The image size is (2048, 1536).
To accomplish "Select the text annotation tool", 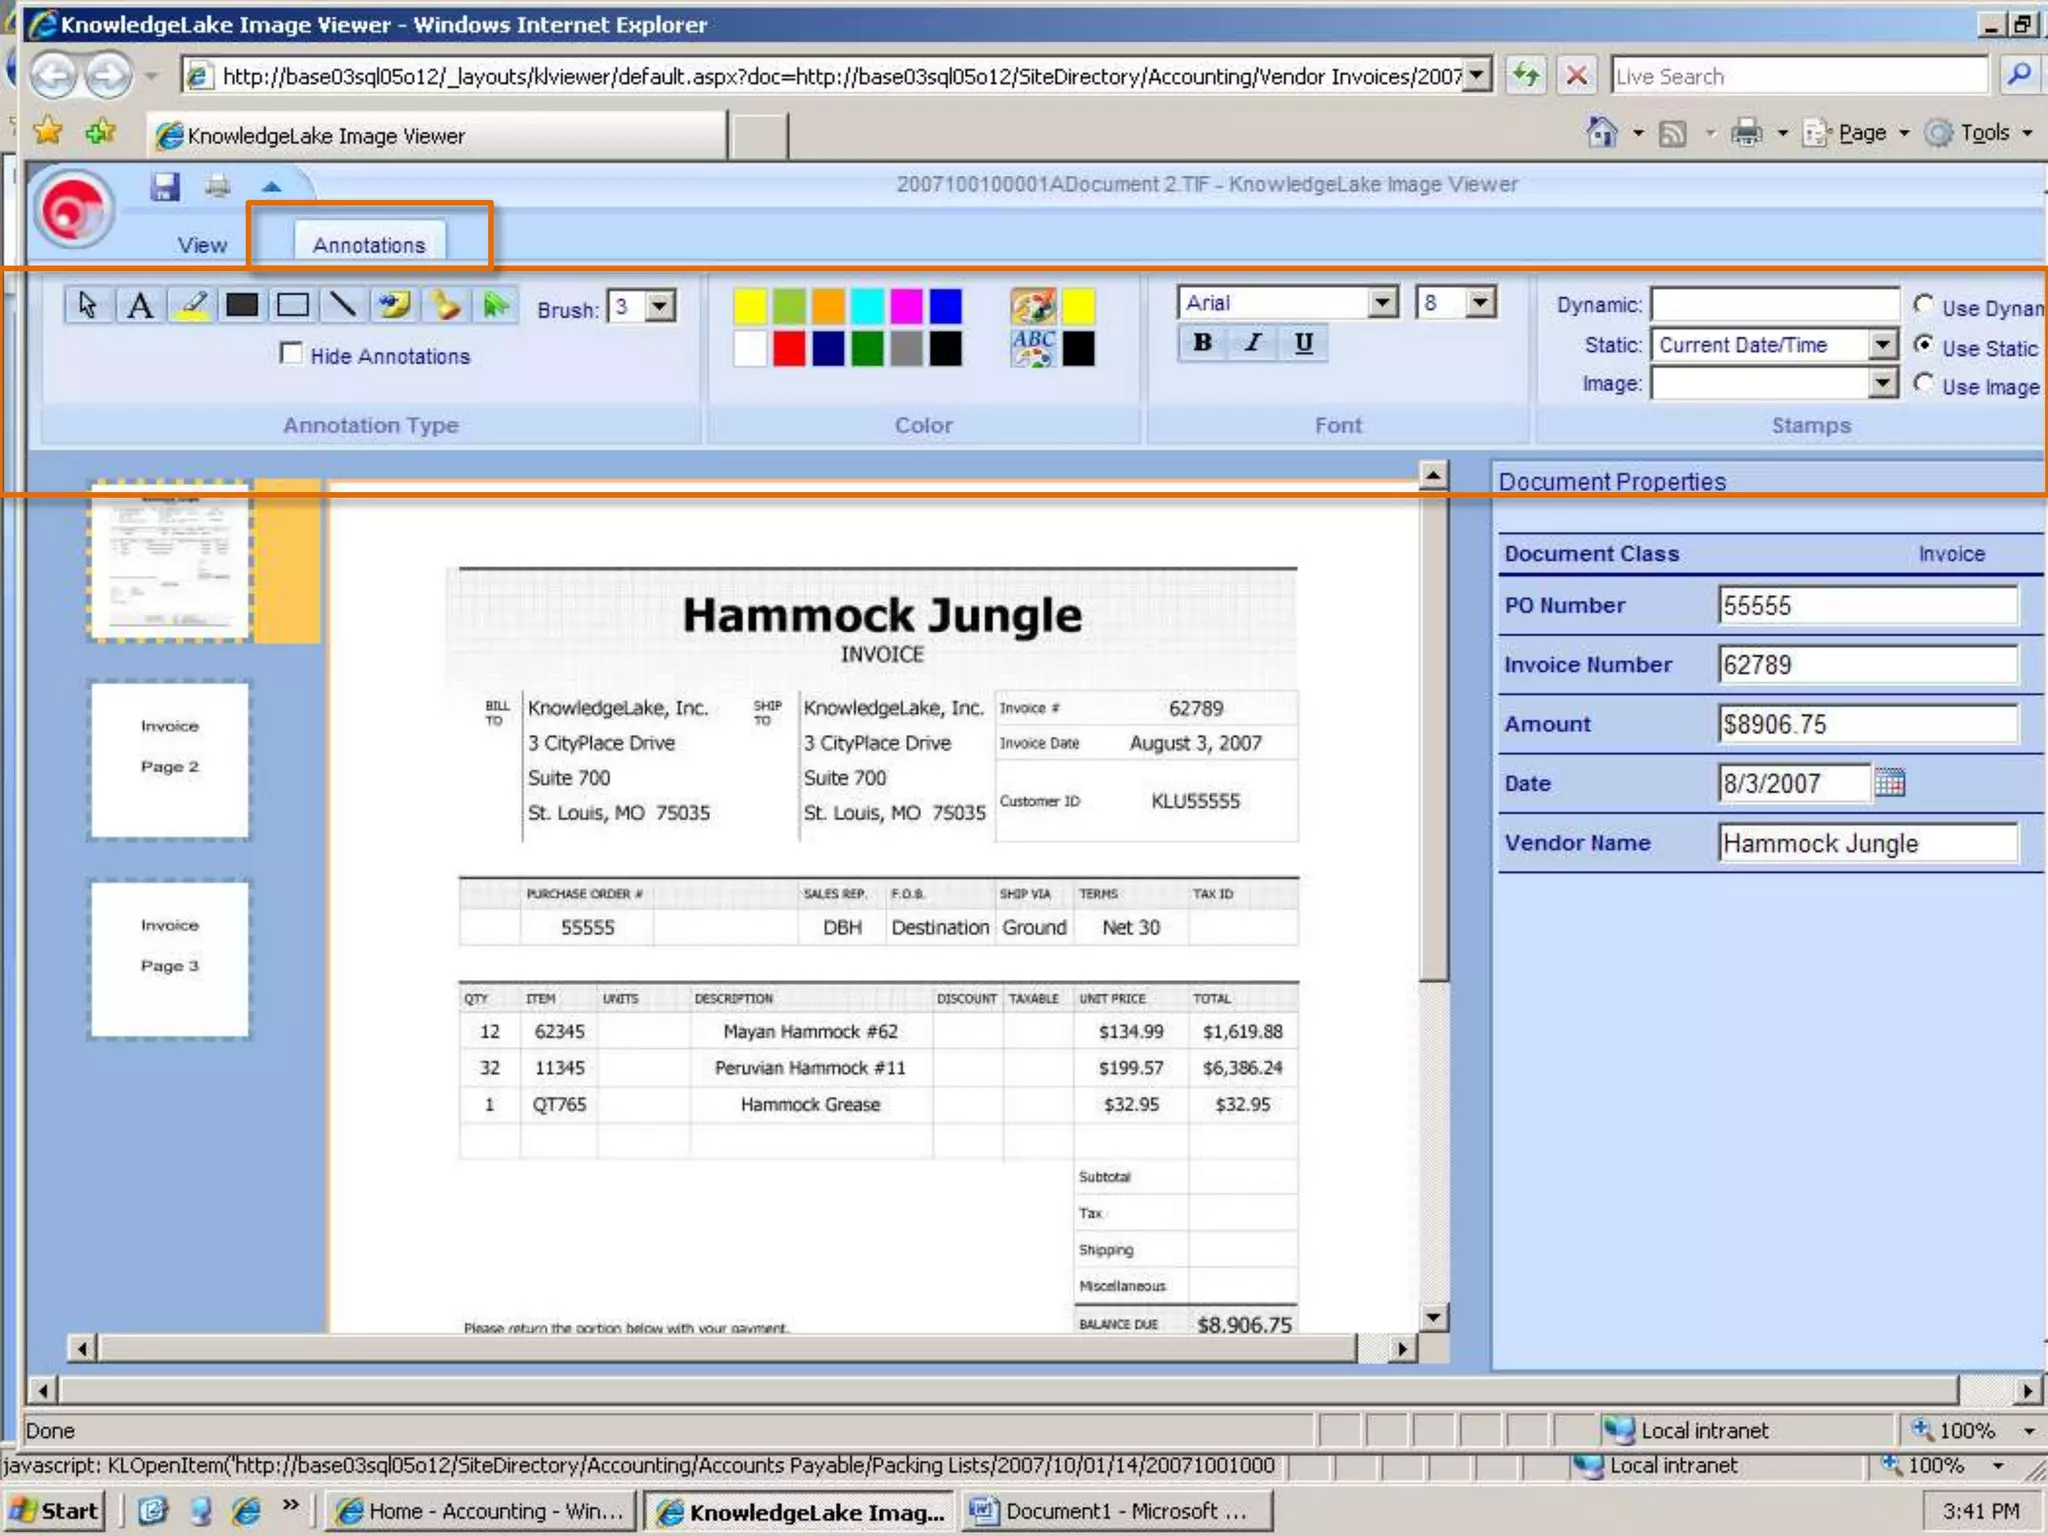I will click(140, 305).
